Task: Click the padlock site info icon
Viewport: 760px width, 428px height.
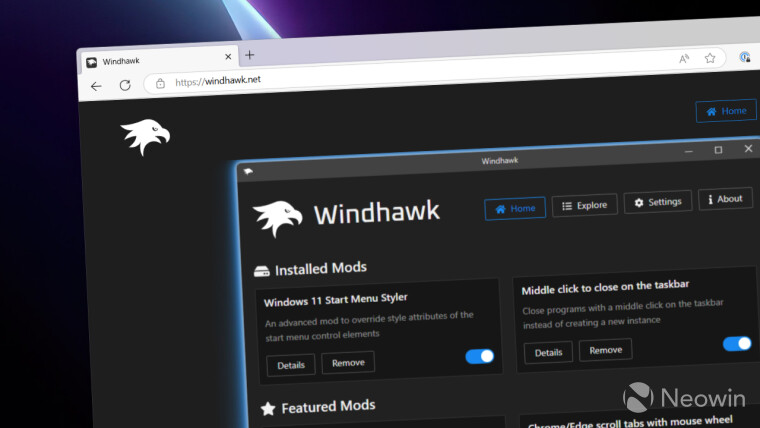Action: tap(160, 83)
